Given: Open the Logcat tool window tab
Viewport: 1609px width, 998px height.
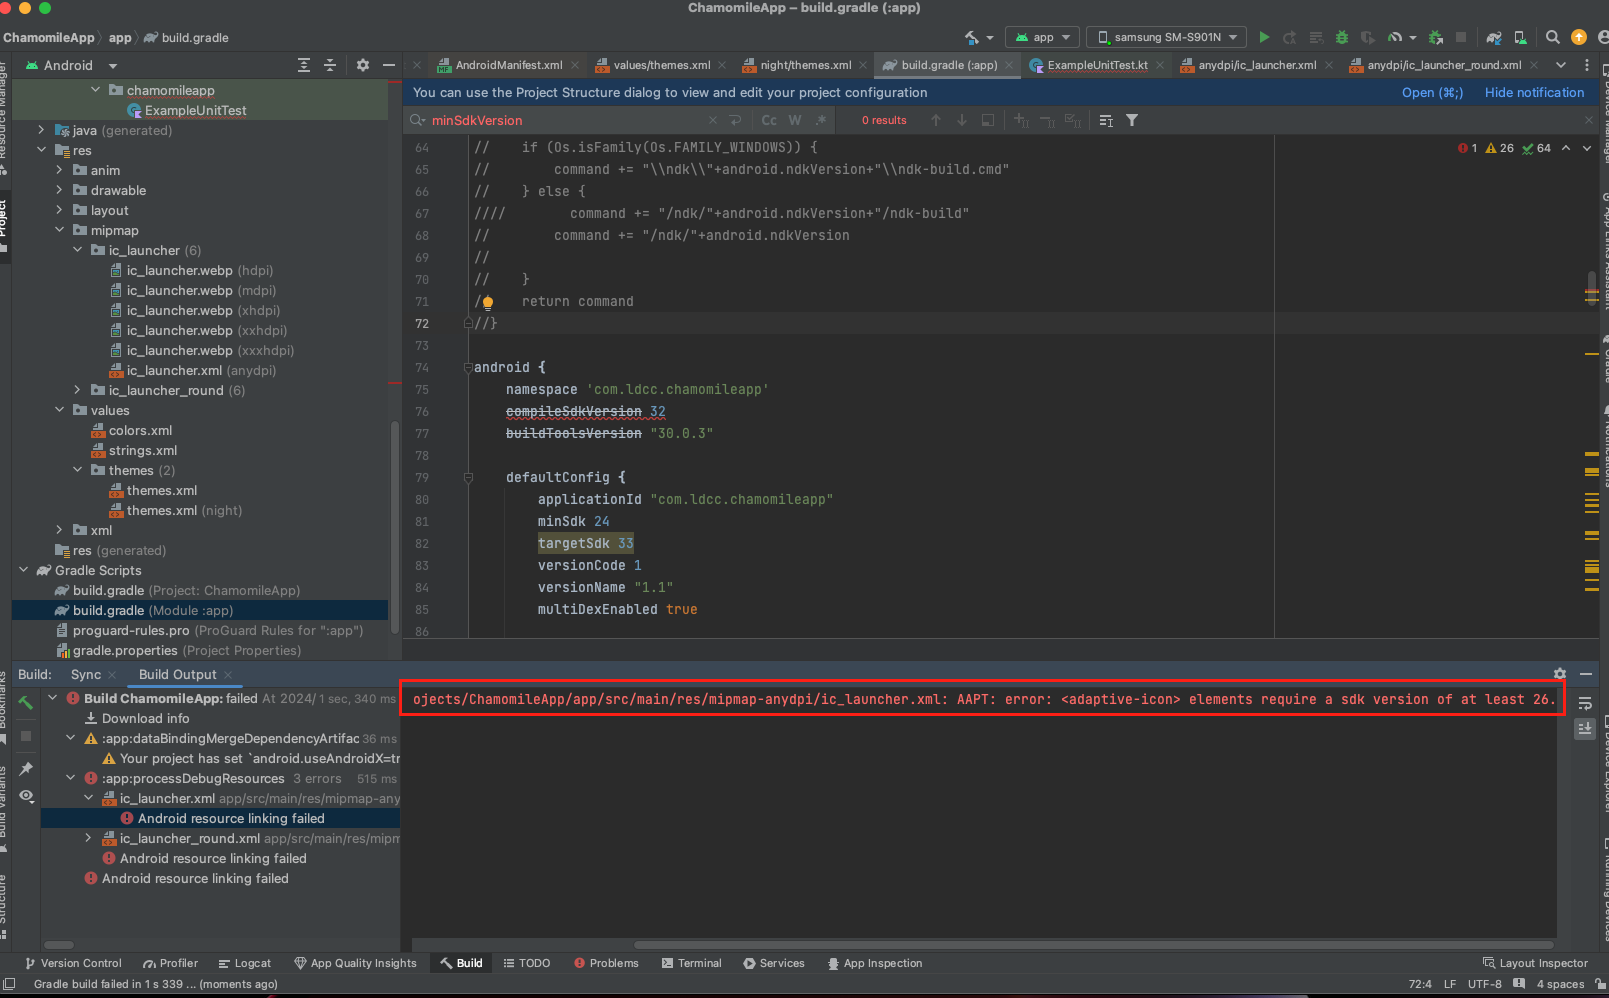Looking at the screenshot, I should click(x=244, y=963).
